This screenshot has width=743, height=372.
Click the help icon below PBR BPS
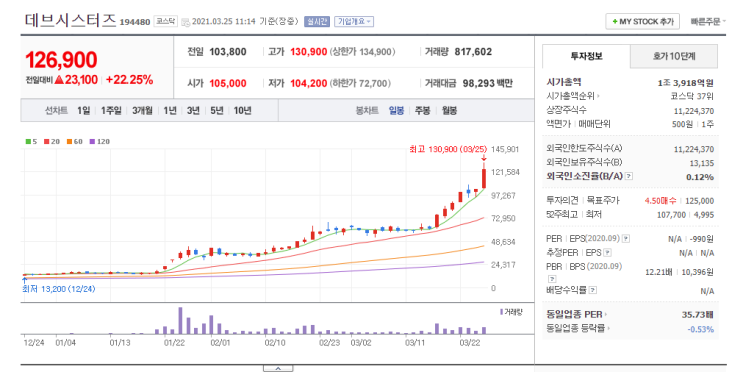pyautogui.click(x=552, y=279)
